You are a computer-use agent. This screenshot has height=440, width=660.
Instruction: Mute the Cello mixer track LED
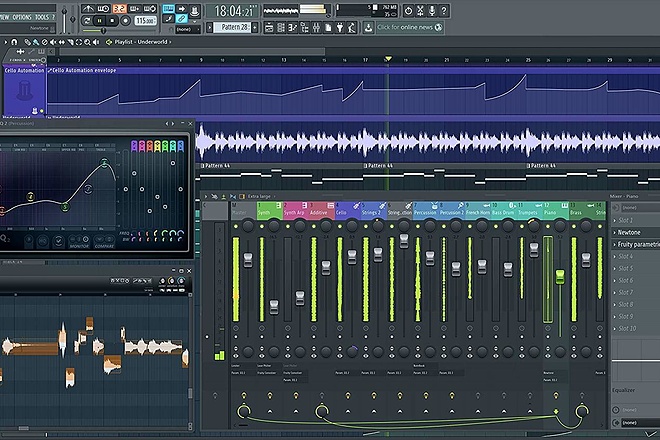[340, 227]
